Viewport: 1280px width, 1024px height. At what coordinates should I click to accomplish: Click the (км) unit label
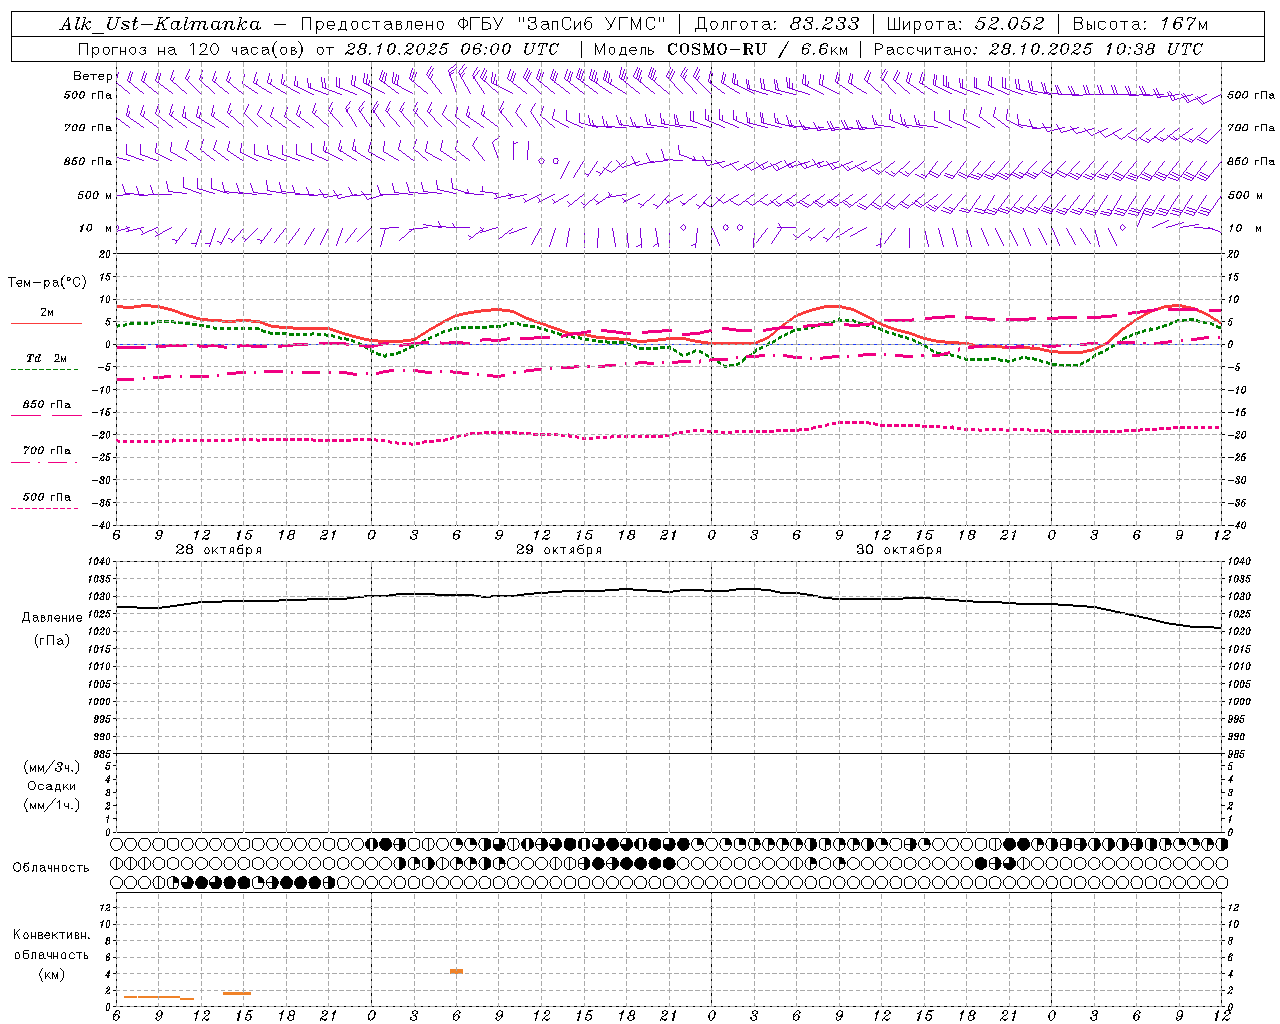51,974
